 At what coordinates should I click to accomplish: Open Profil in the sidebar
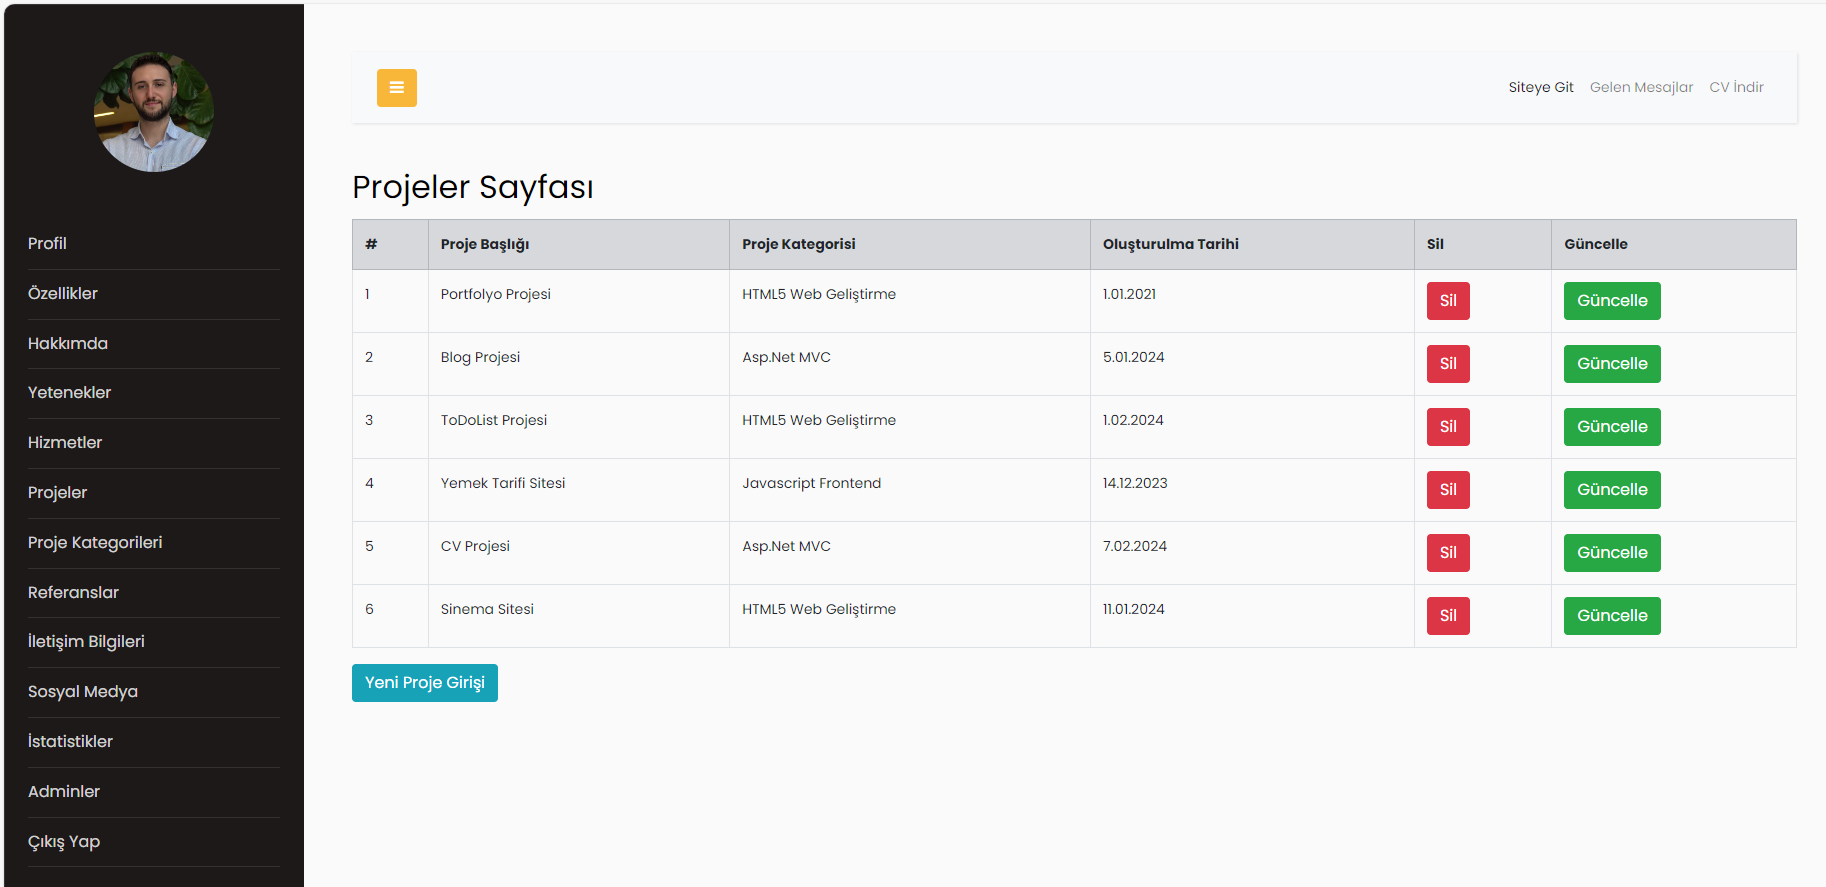pyautogui.click(x=48, y=244)
